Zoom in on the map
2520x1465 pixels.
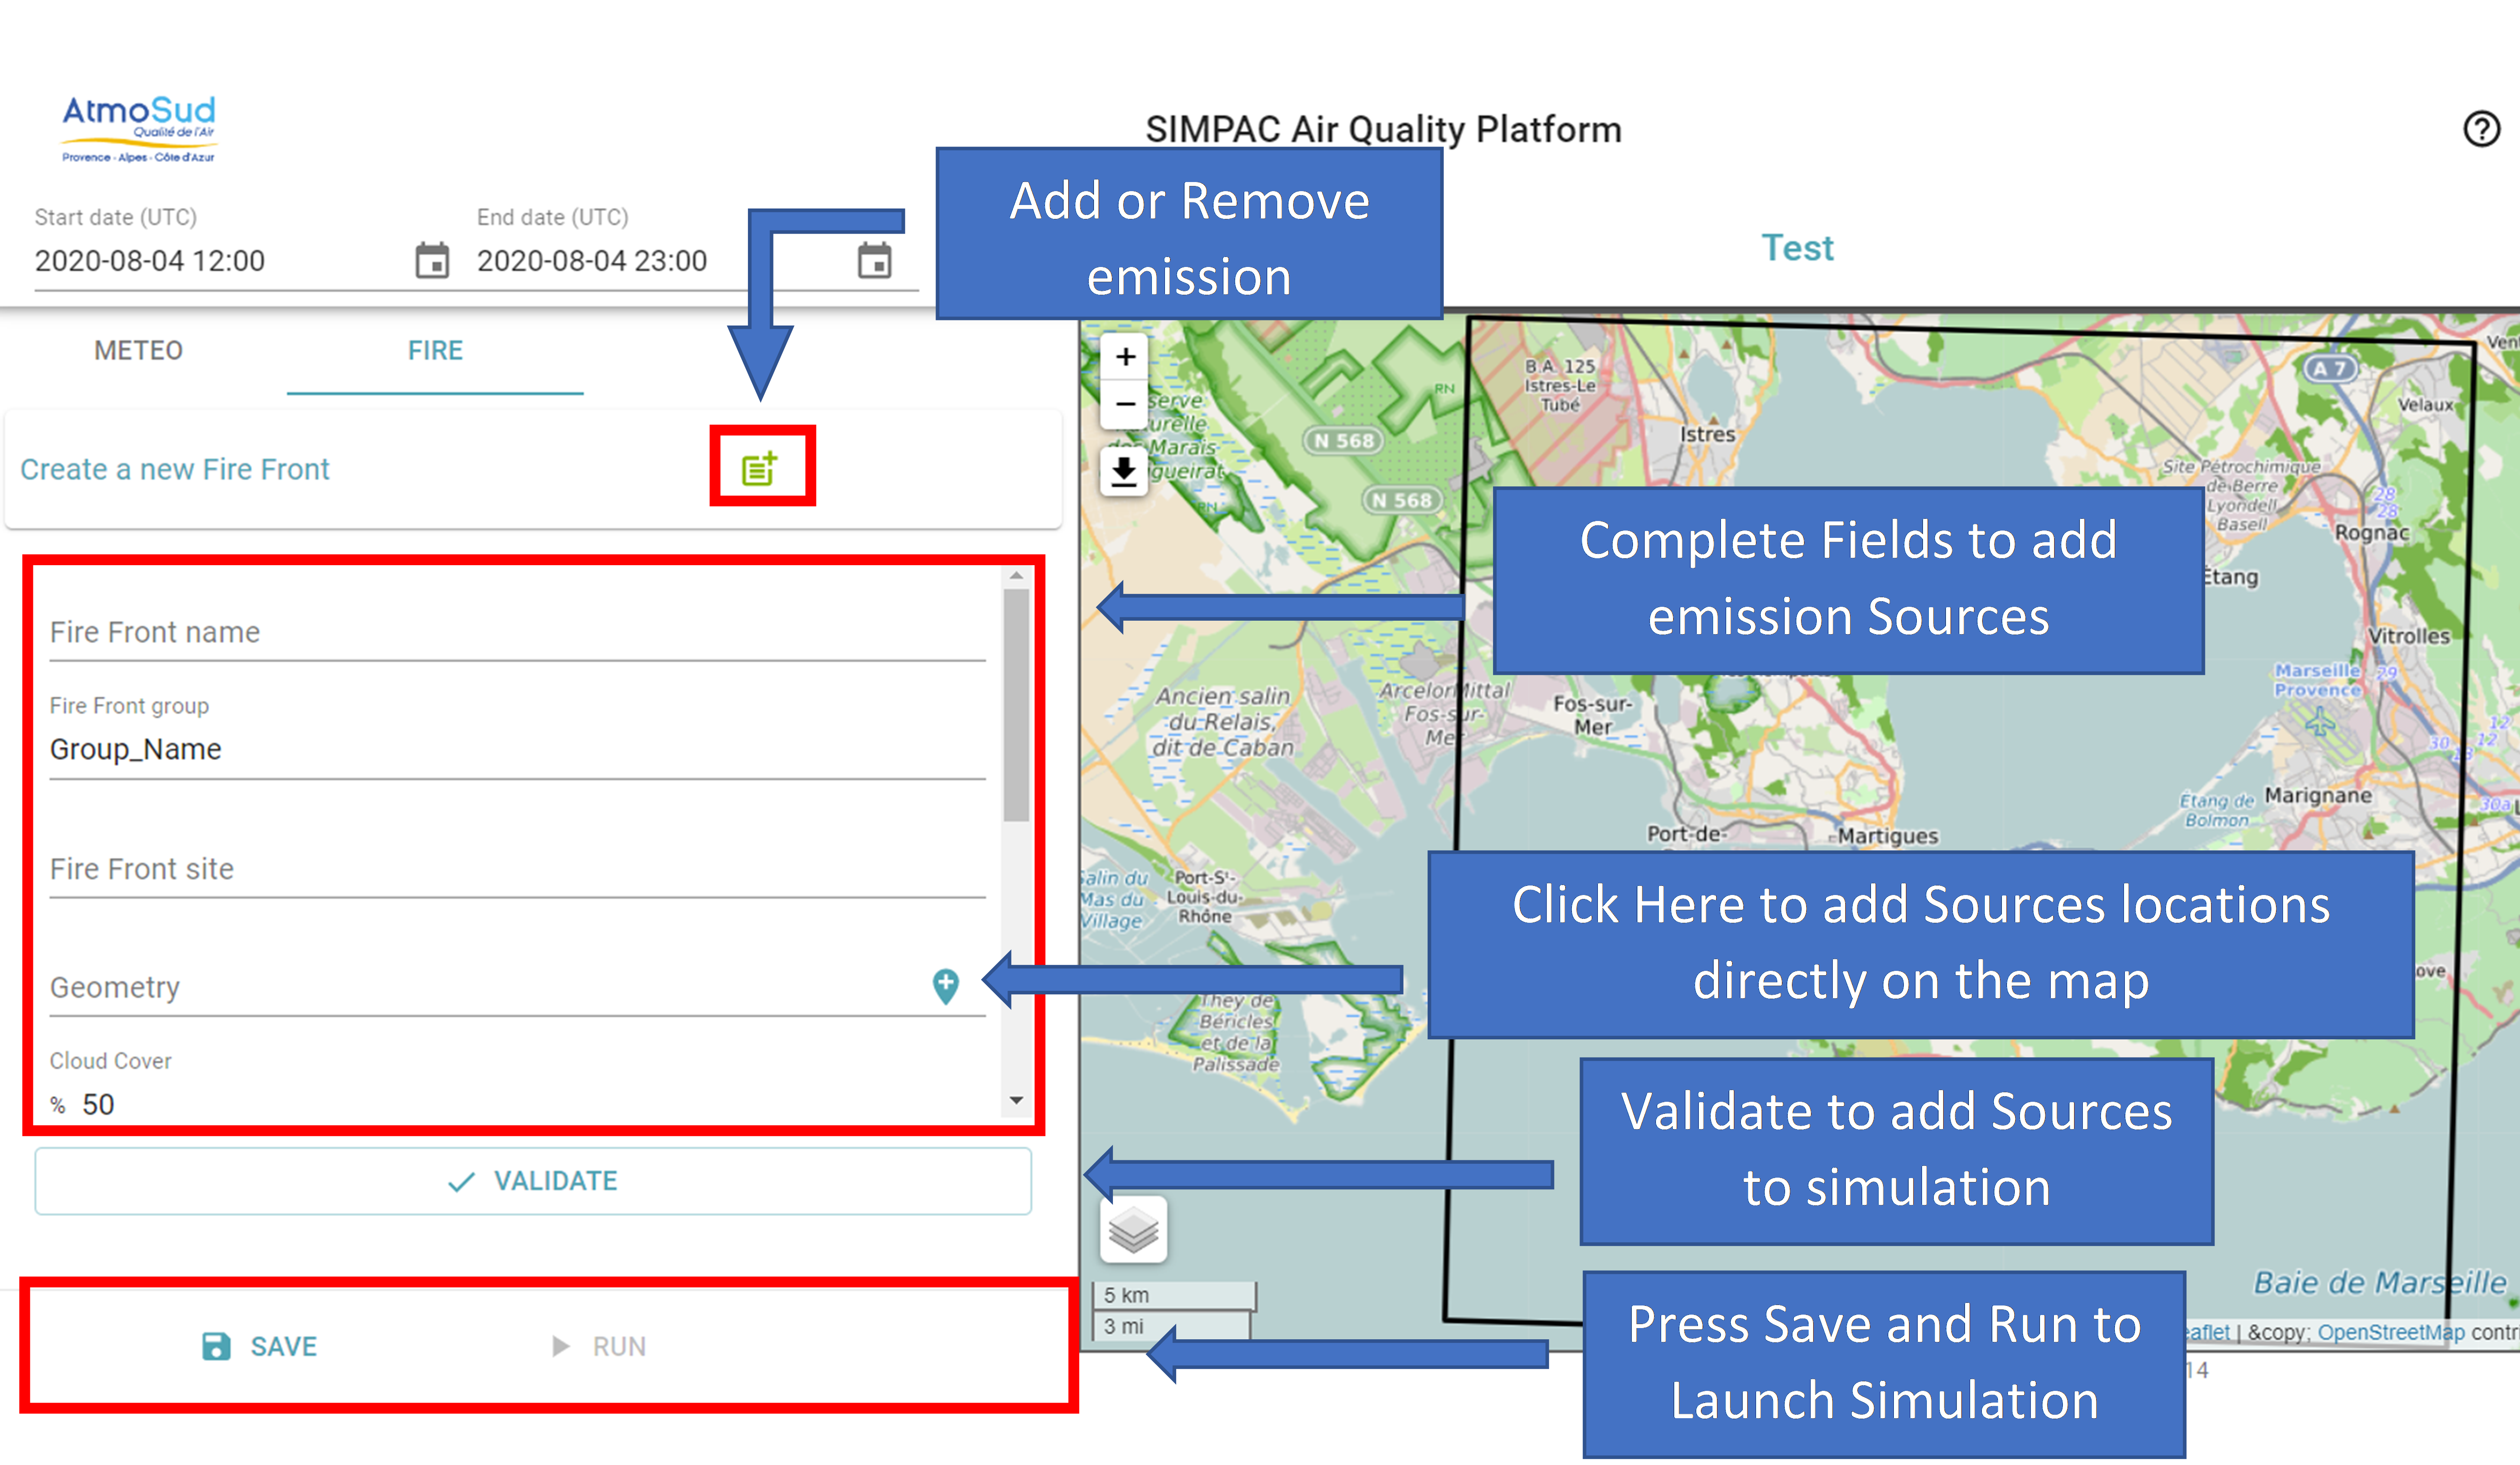(x=1126, y=357)
